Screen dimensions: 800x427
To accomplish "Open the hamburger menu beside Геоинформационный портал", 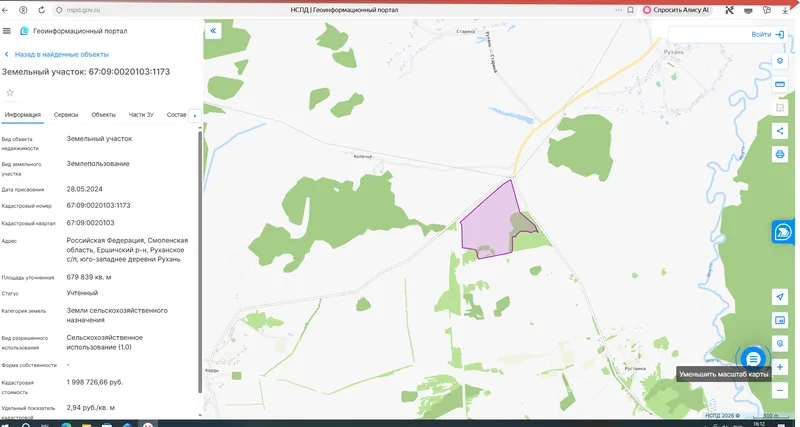I will (7, 31).
